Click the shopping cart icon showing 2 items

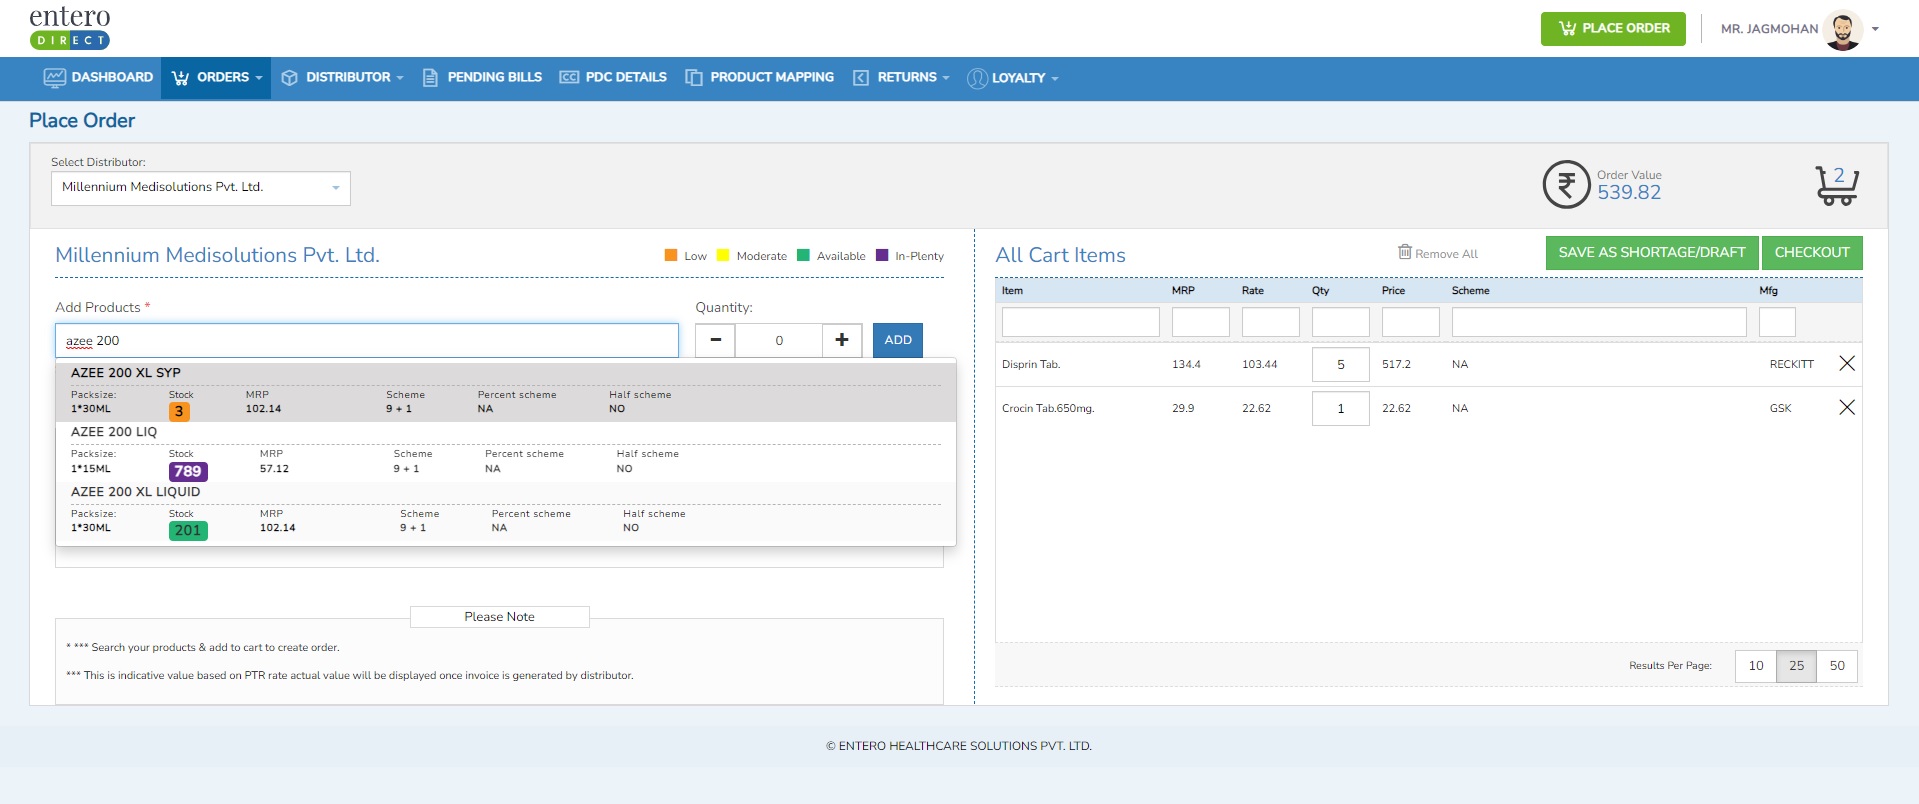(1836, 186)
